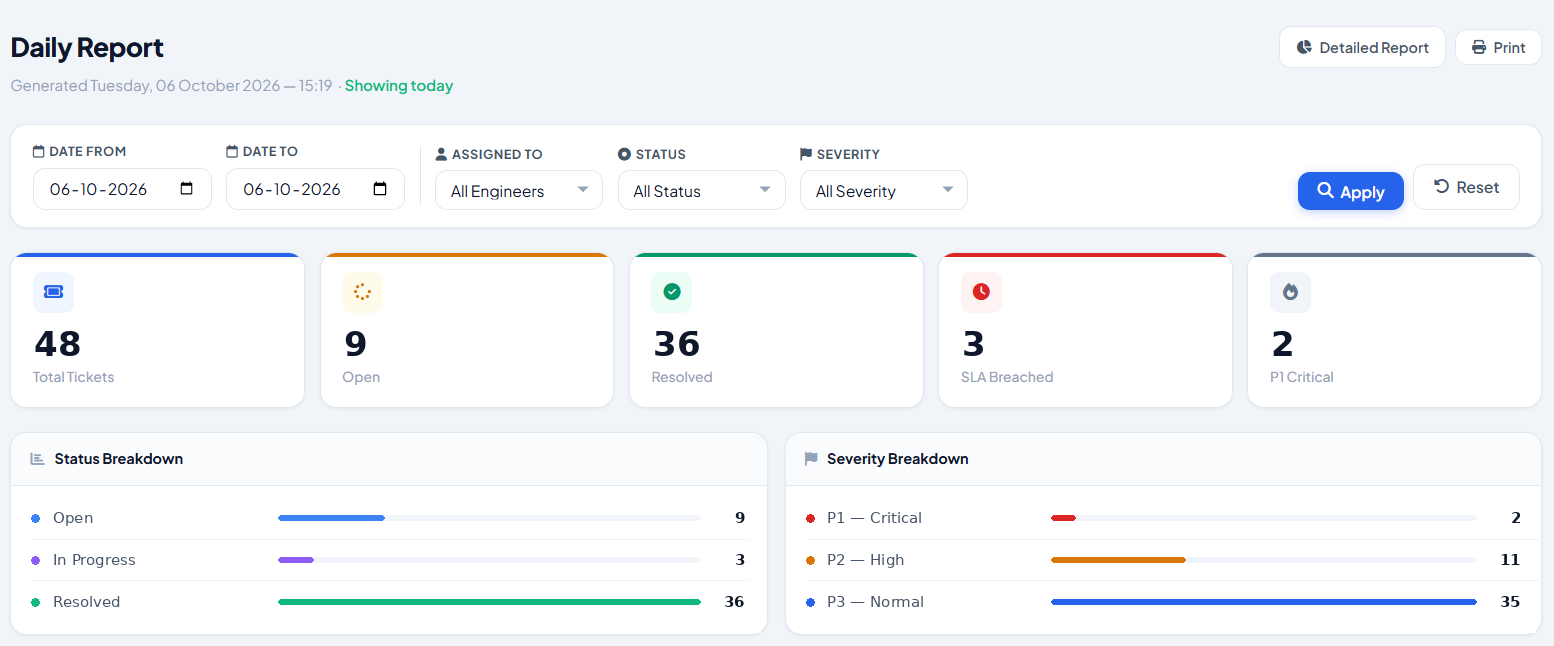Click the P3 — Normal severity bar
The image size is (1554, 646).
click(x=1264, y=602)
